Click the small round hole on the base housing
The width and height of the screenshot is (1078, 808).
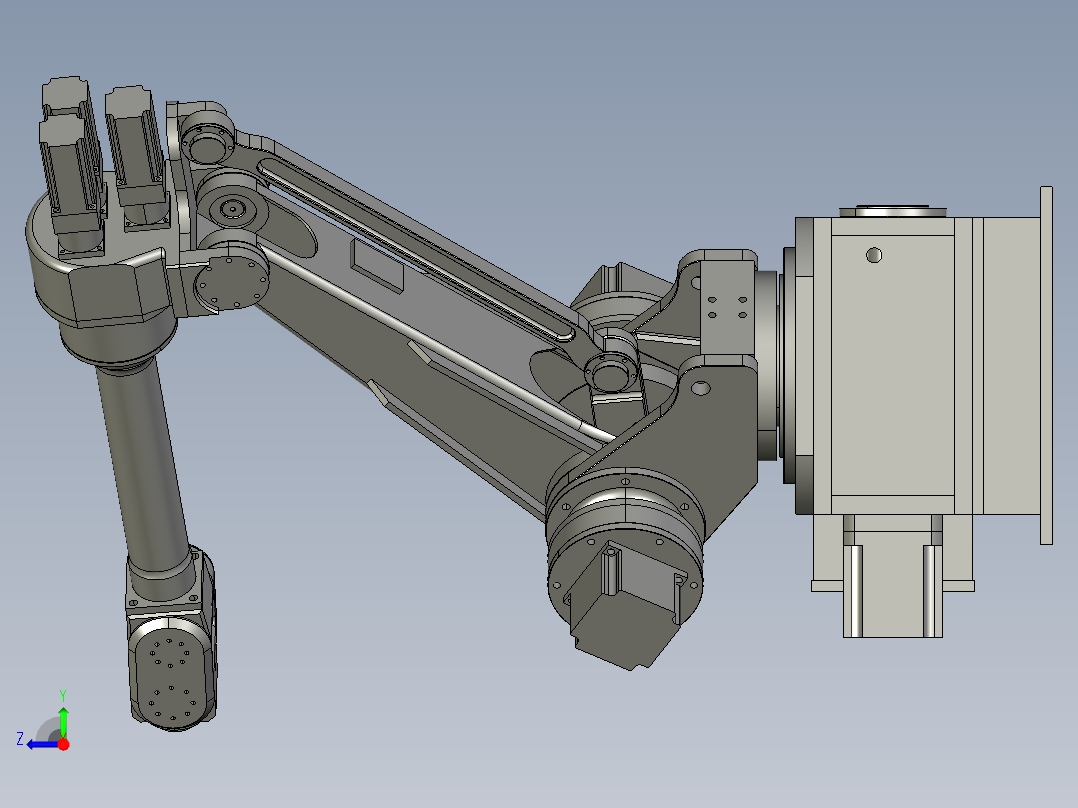pyautogui.click(x=873, y=253)
